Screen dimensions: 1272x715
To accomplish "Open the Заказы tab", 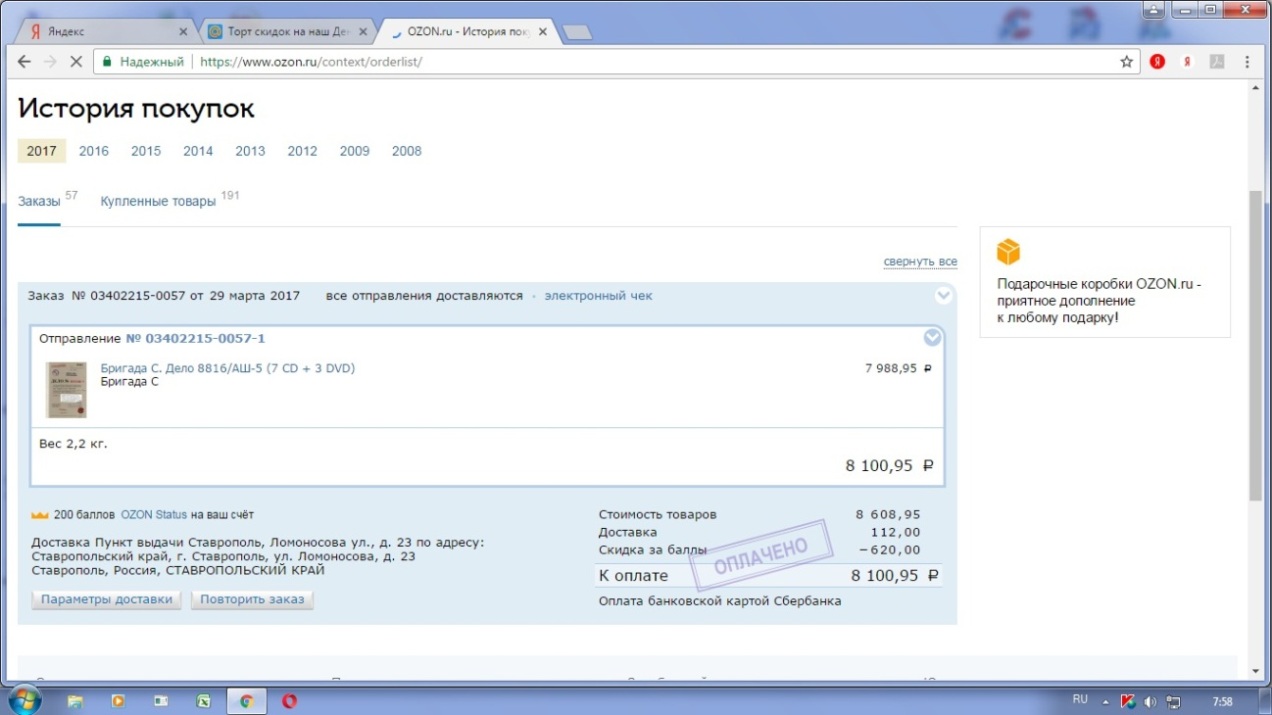I will [39, 201].
